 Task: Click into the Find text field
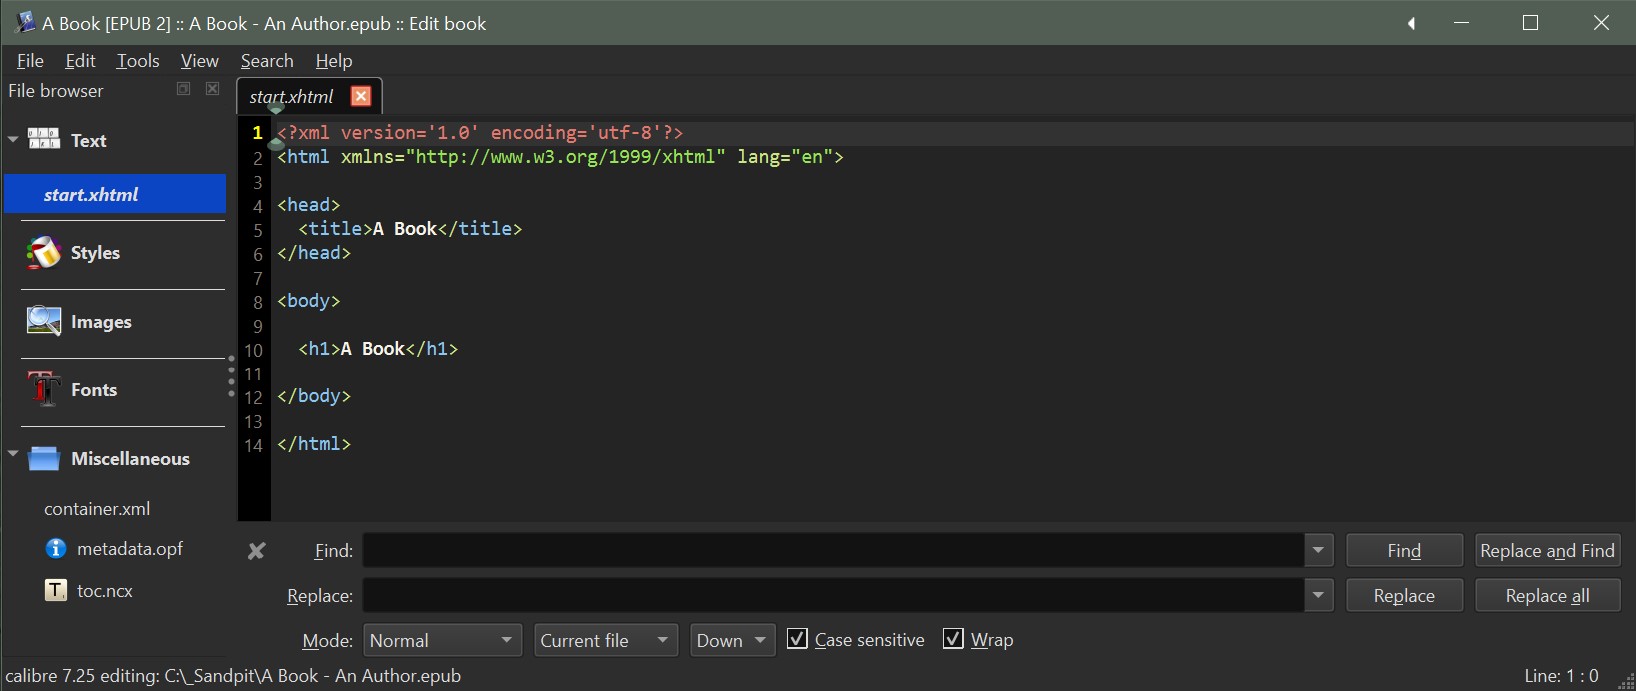(x=832, y=551)
